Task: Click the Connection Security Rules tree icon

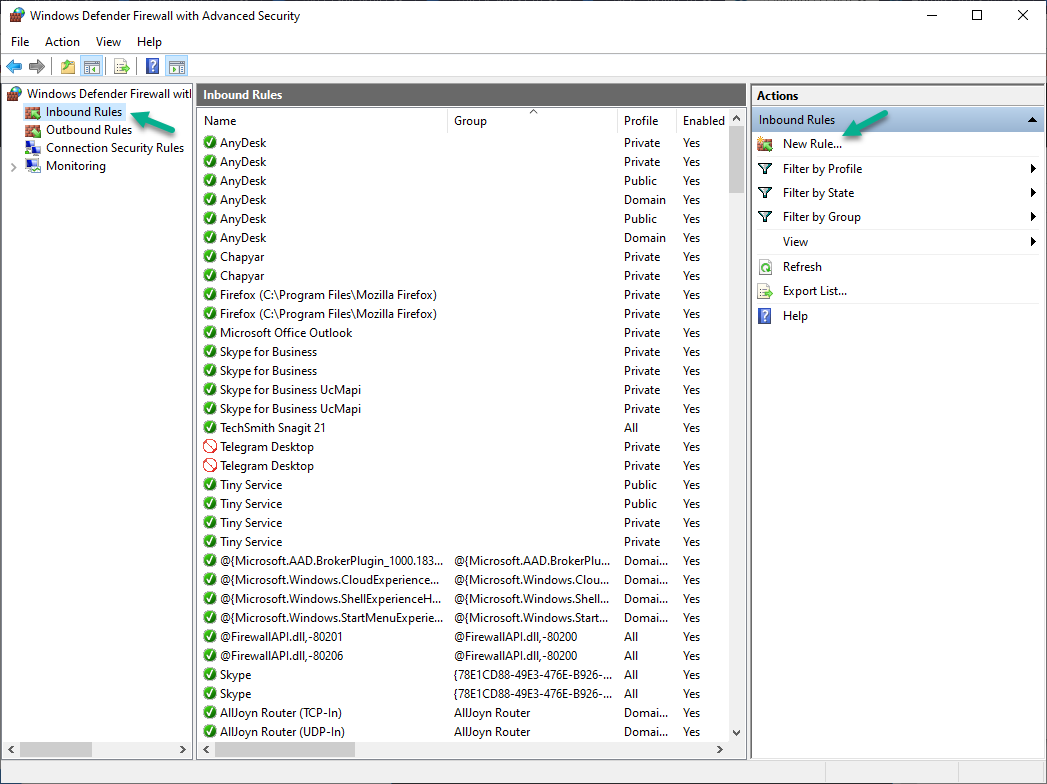Action: [33, 148]
